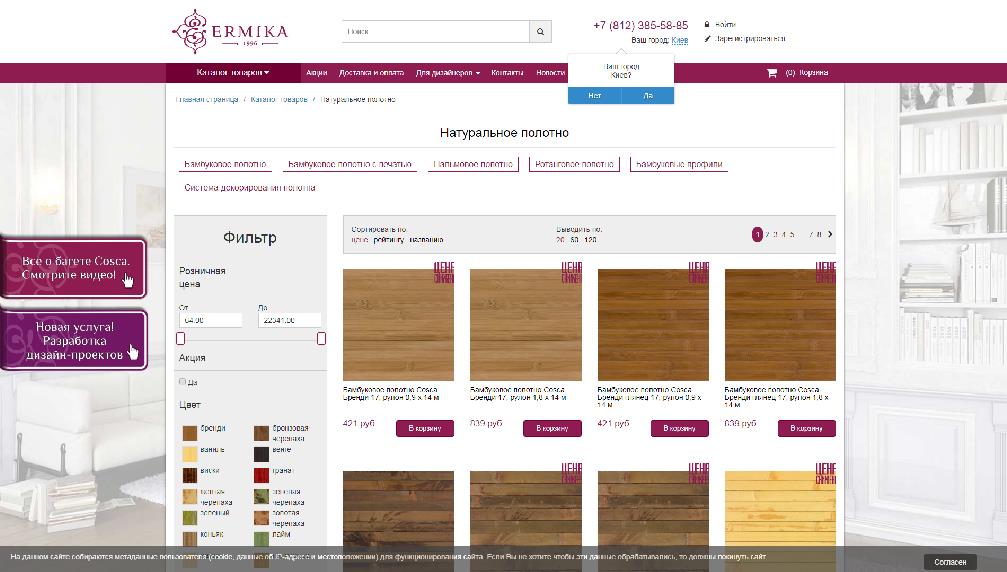Go to page 2 in pagination
1007x572 pixels.
coord(767,234)
